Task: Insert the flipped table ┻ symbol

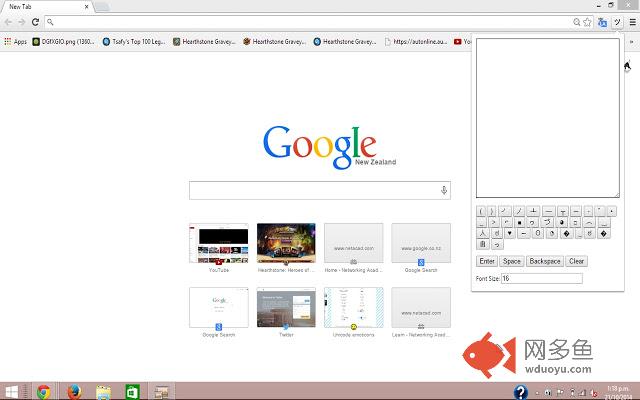Action: pyautogui.click(x=533, y=211)
